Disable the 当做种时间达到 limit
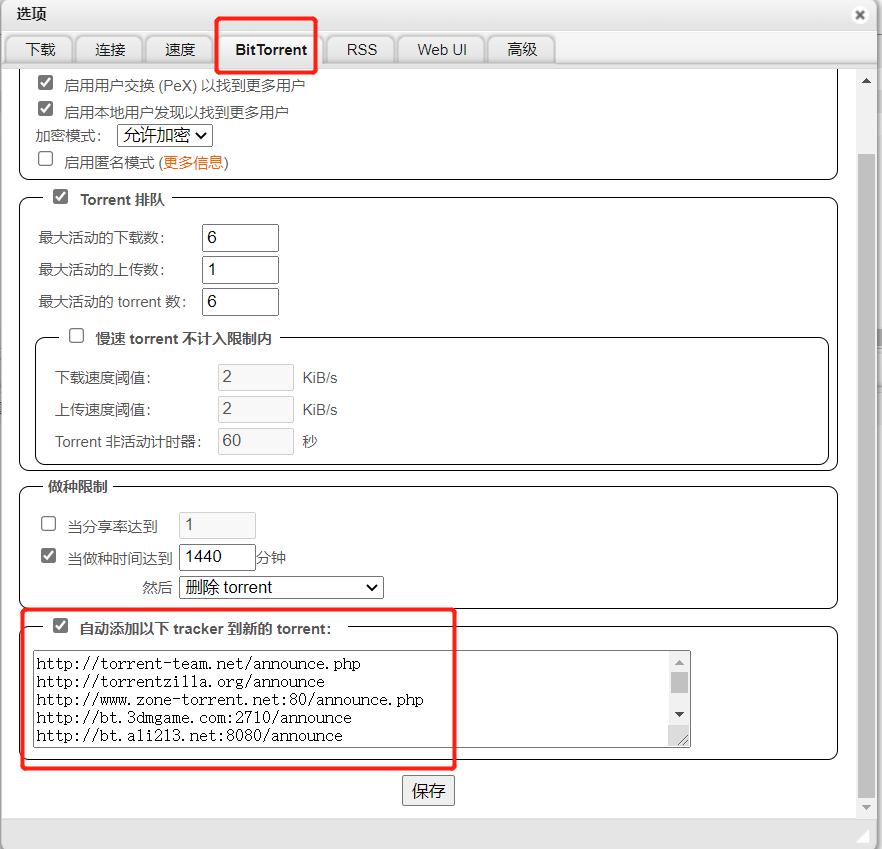This screenshot has height=849, width=882. pos(48,555)
